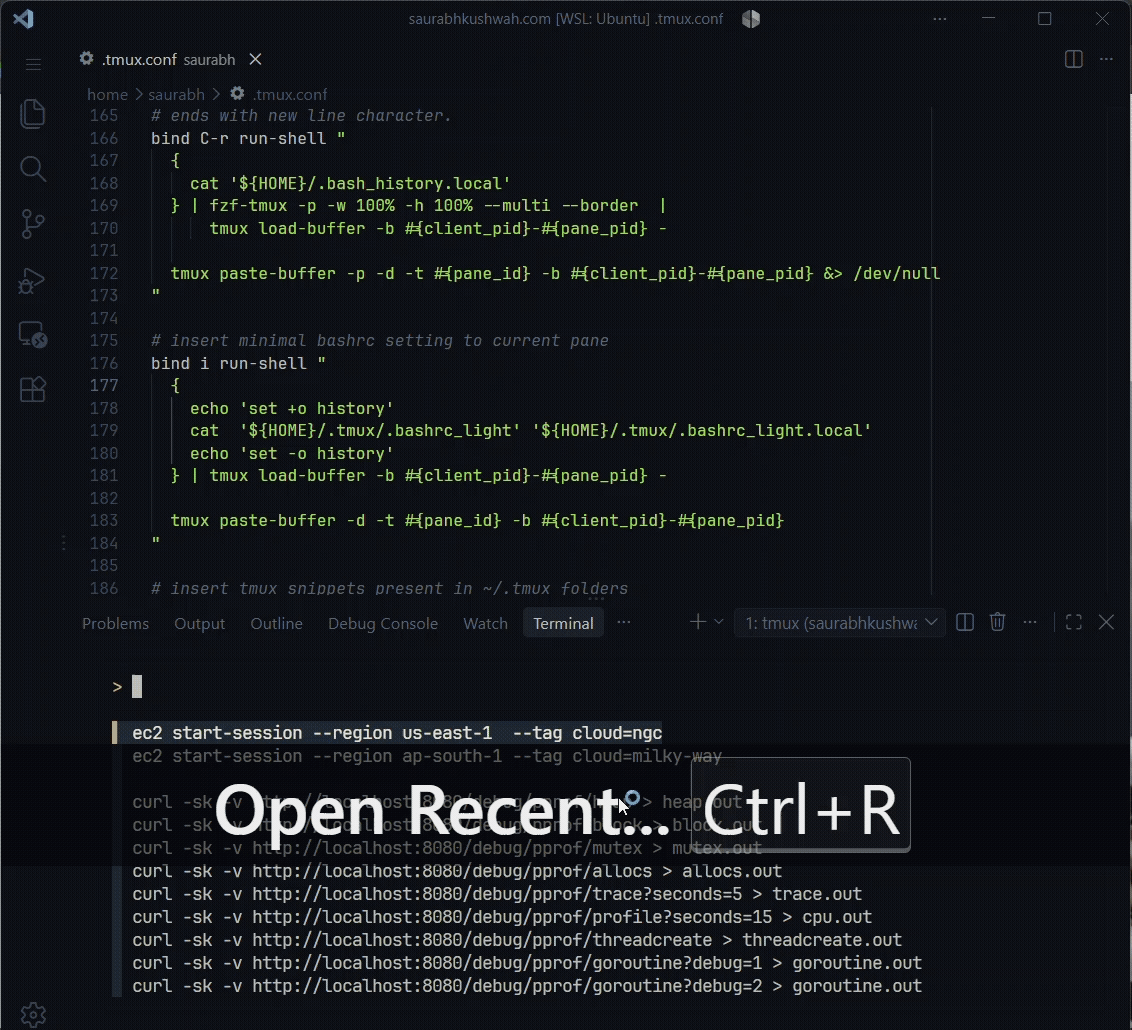Select curl entry for pprof/allocs
Image resolution: width=1132 pixels, height=1030 pixels.
[x=457, y=871]
